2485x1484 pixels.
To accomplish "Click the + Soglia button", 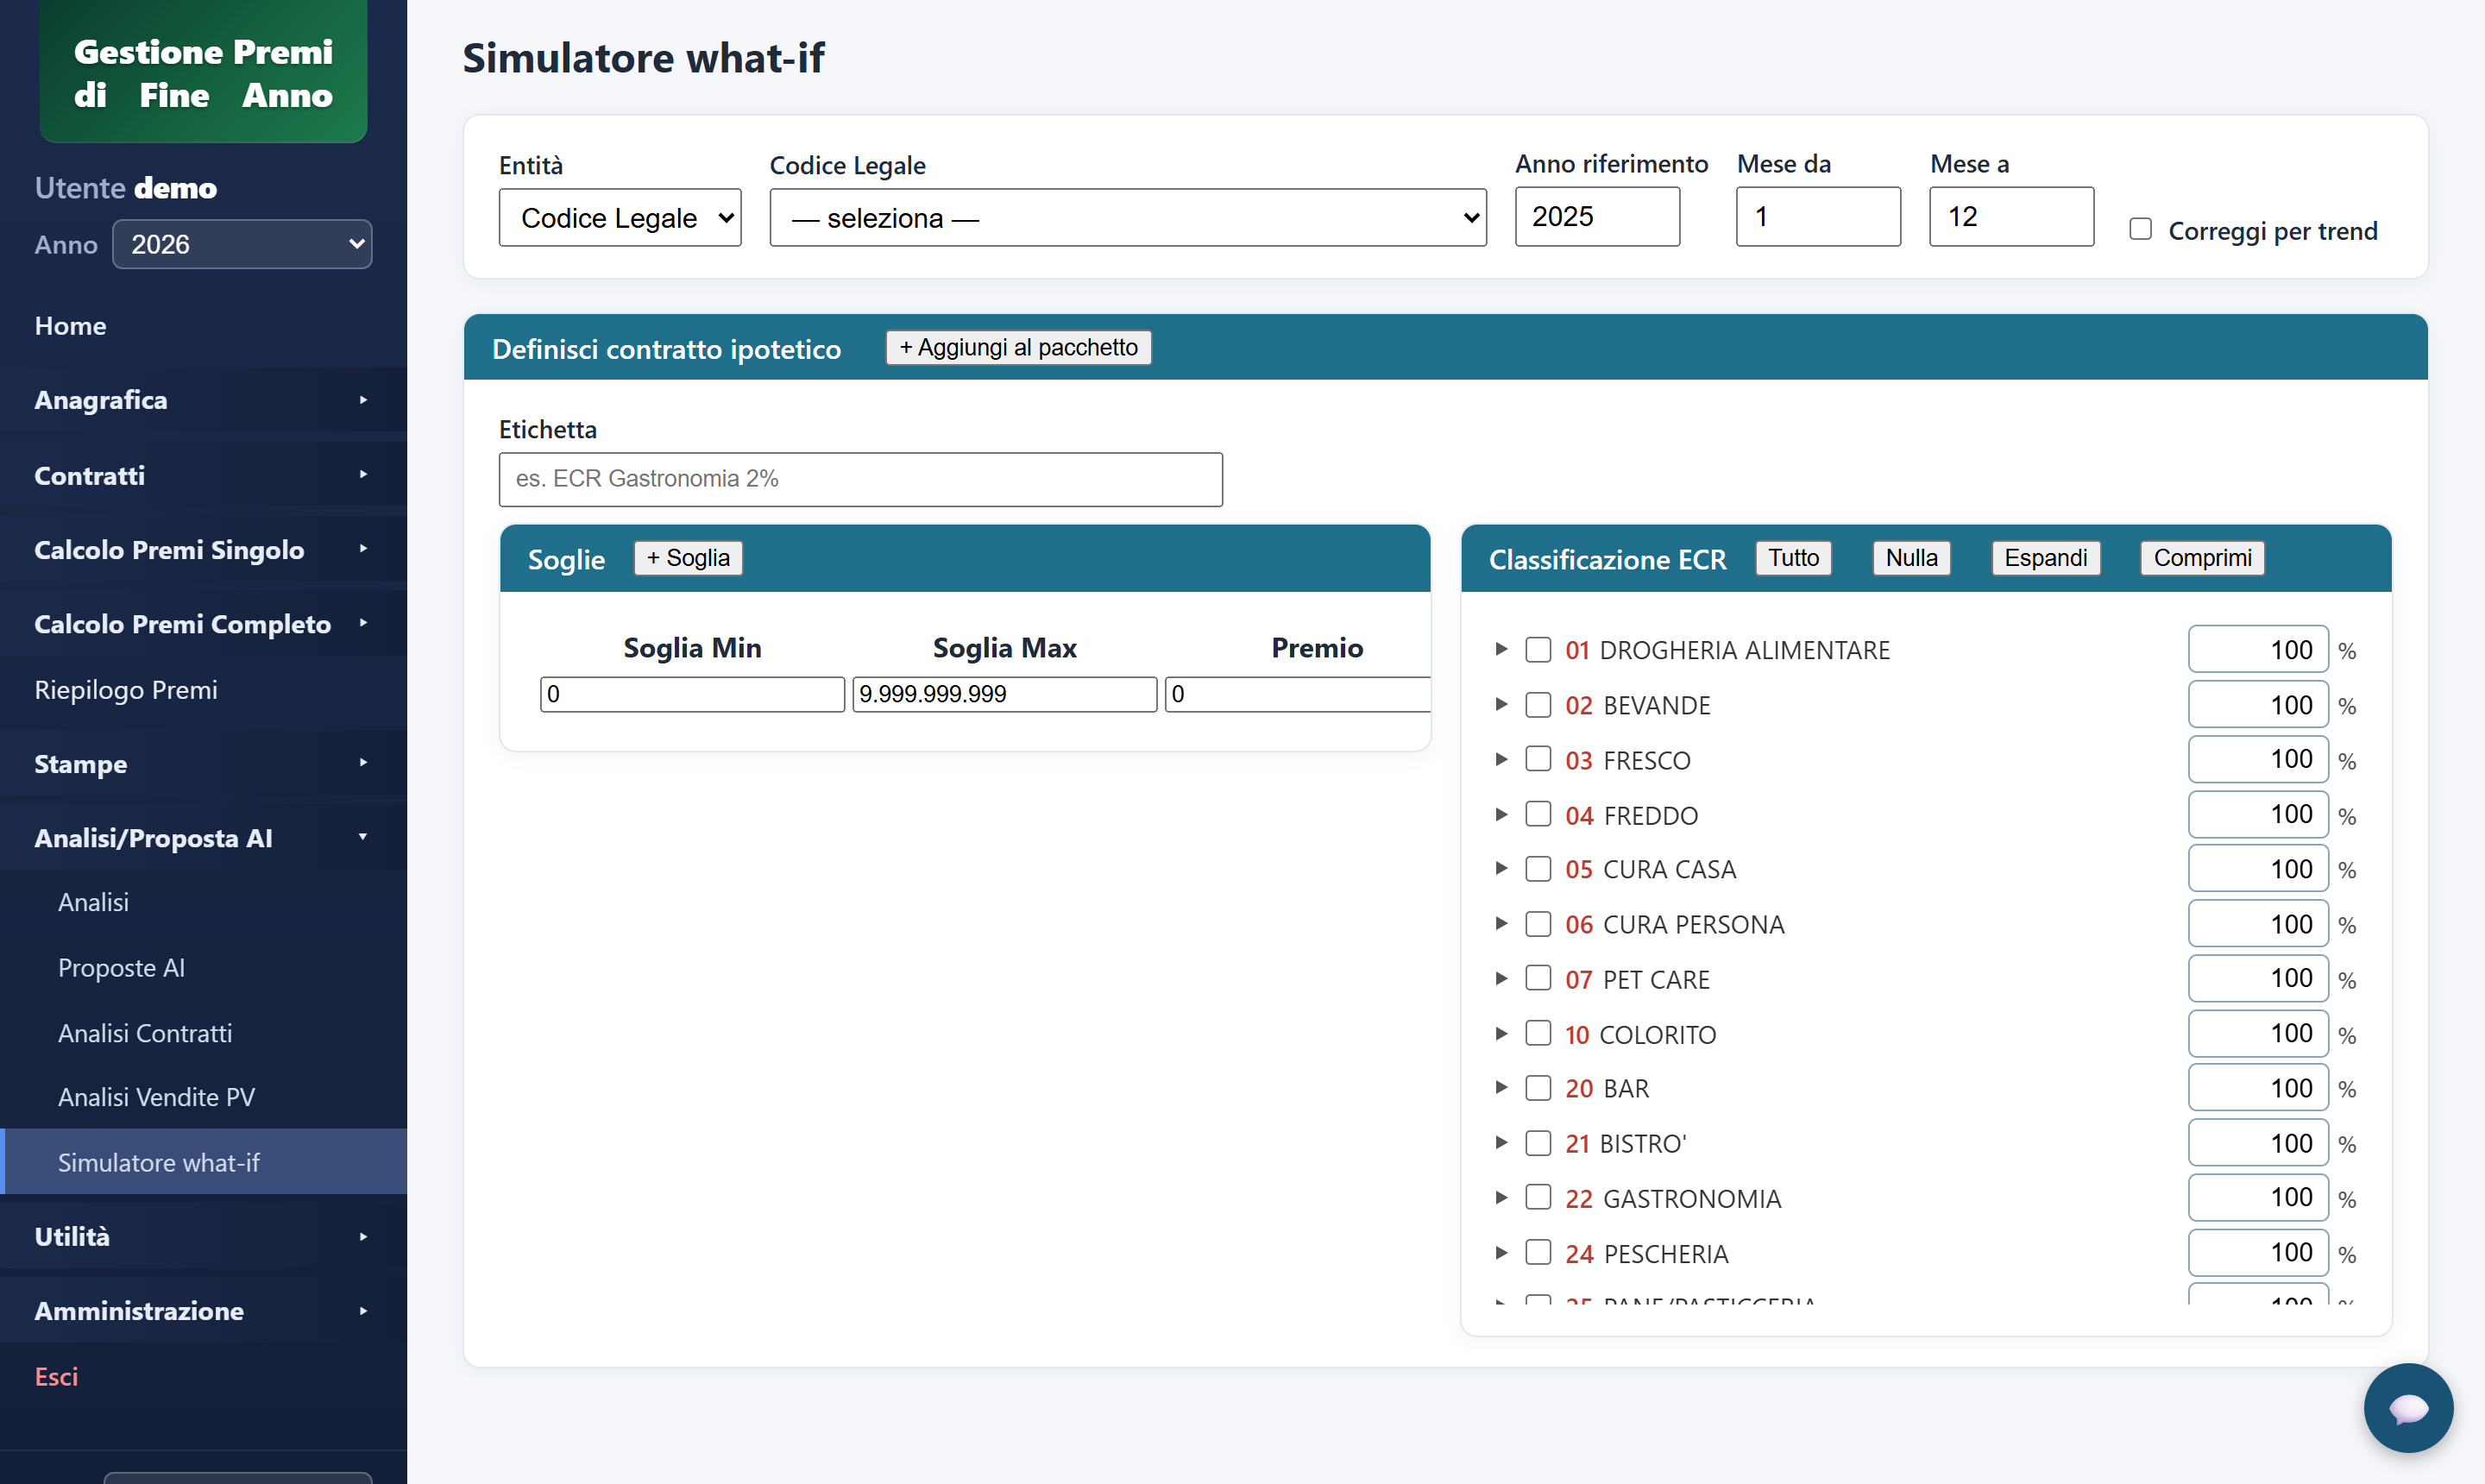I will [x=688, y=557].
